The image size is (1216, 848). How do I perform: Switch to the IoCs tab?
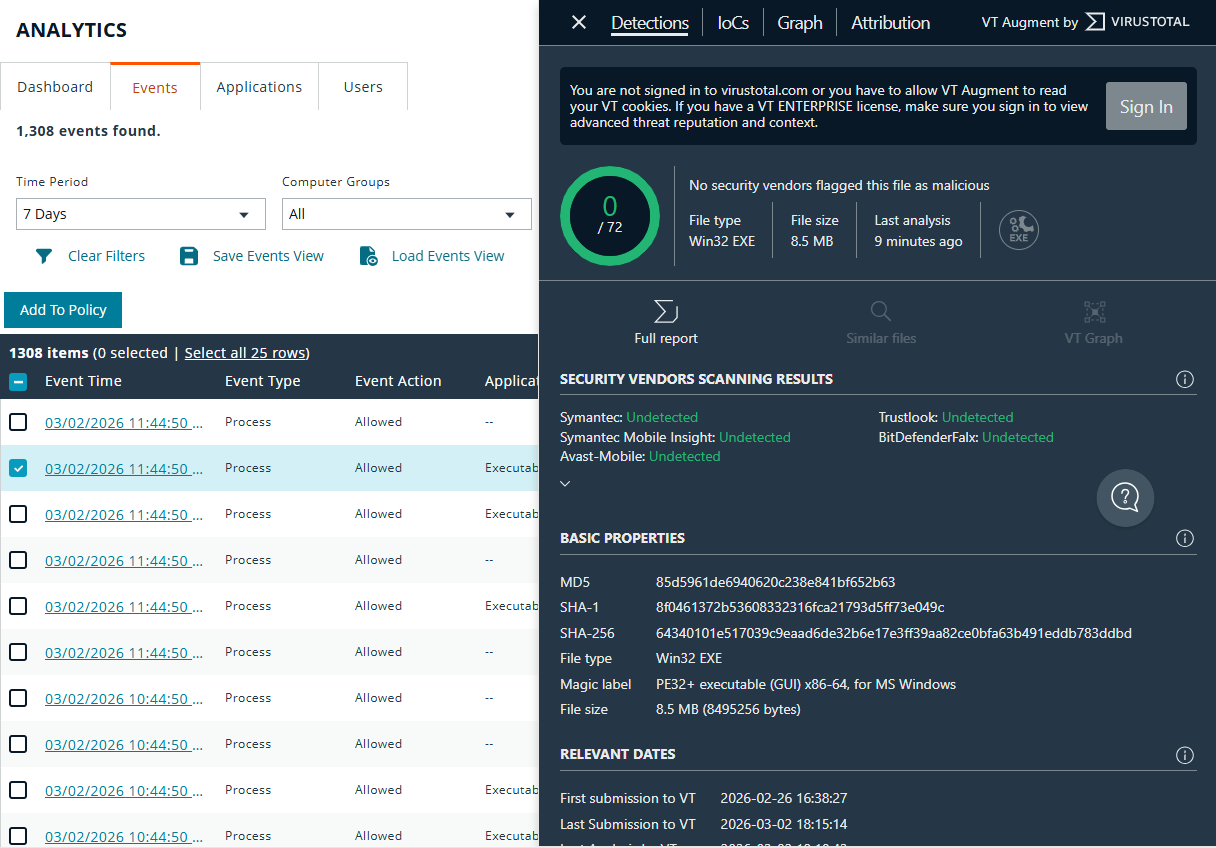pyautogui.click(x=732, y=22)
